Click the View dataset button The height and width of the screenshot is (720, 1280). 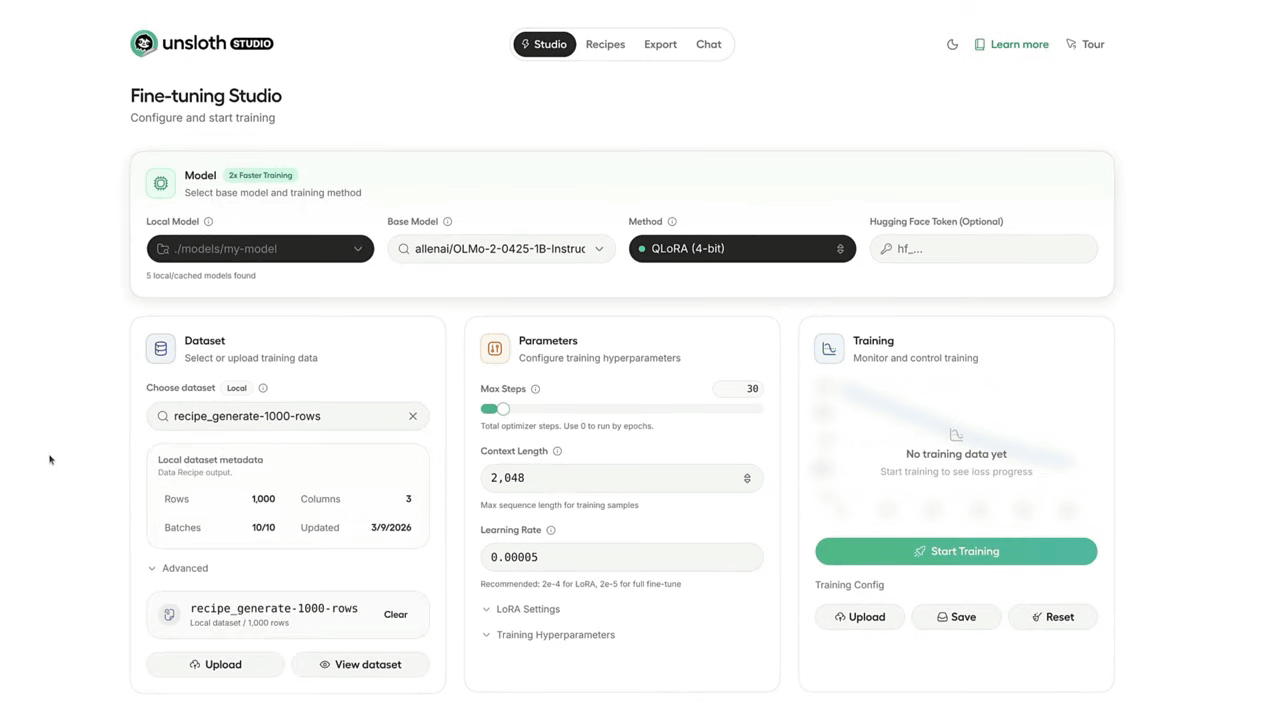360,664
